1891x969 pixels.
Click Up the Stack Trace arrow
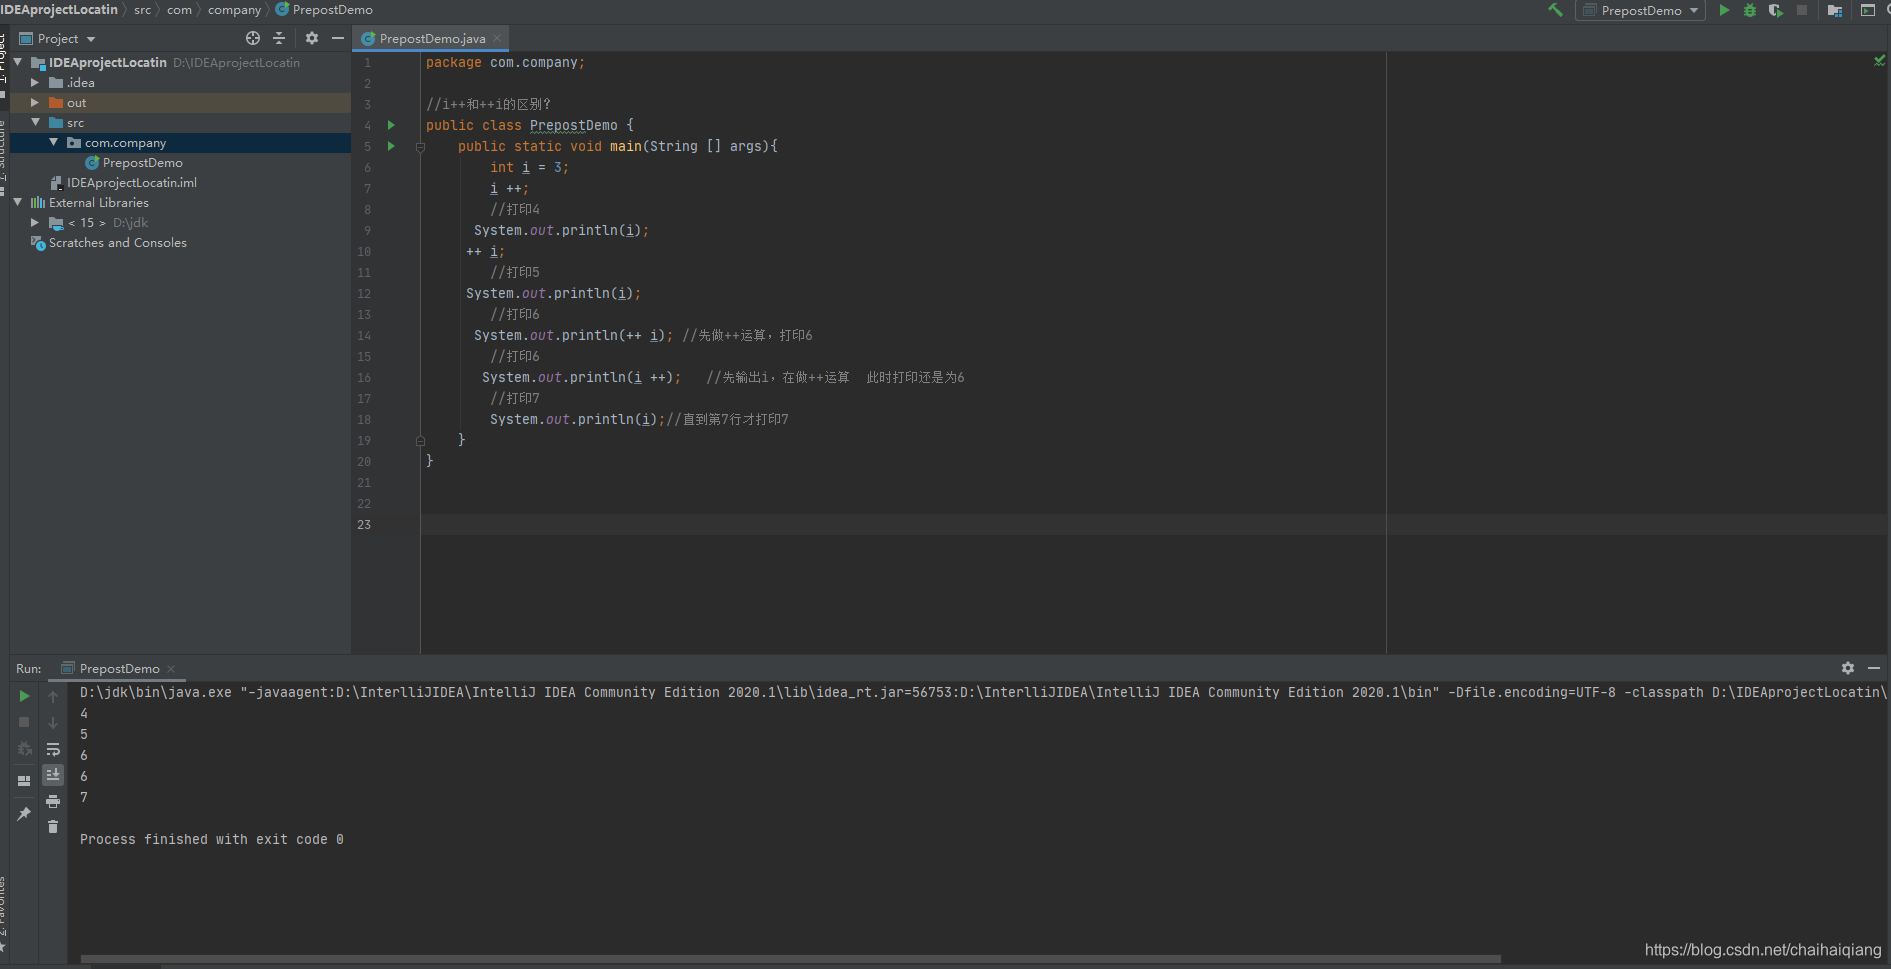53,696
